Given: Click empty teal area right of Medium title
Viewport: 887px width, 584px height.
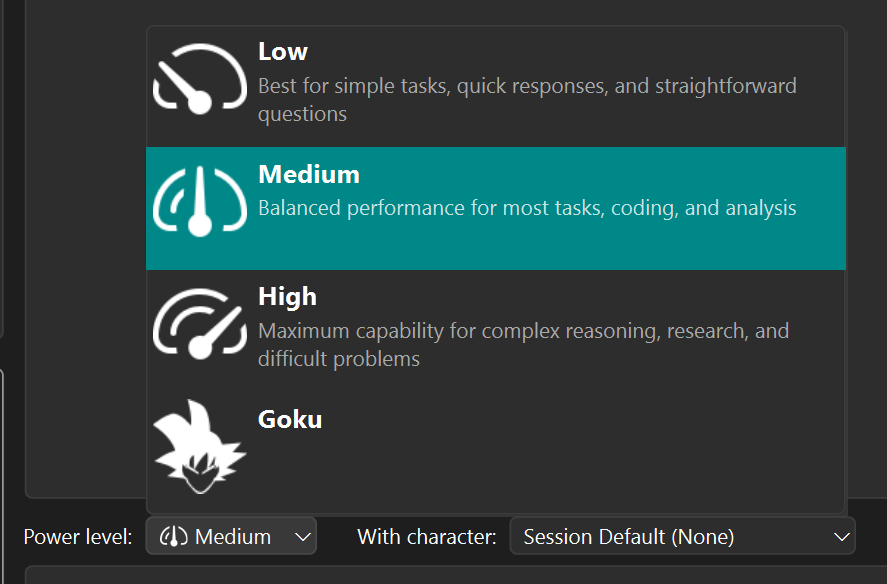Looking at the screenshot, I should point(600,174).
